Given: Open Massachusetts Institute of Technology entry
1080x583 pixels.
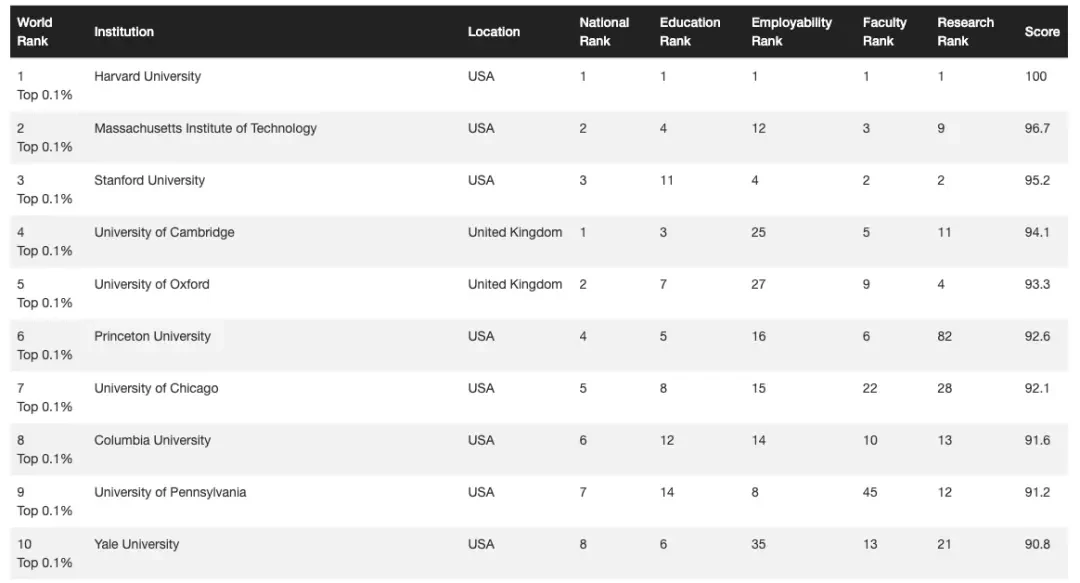Looking at the screenshot, I should [x=205, y=128].
